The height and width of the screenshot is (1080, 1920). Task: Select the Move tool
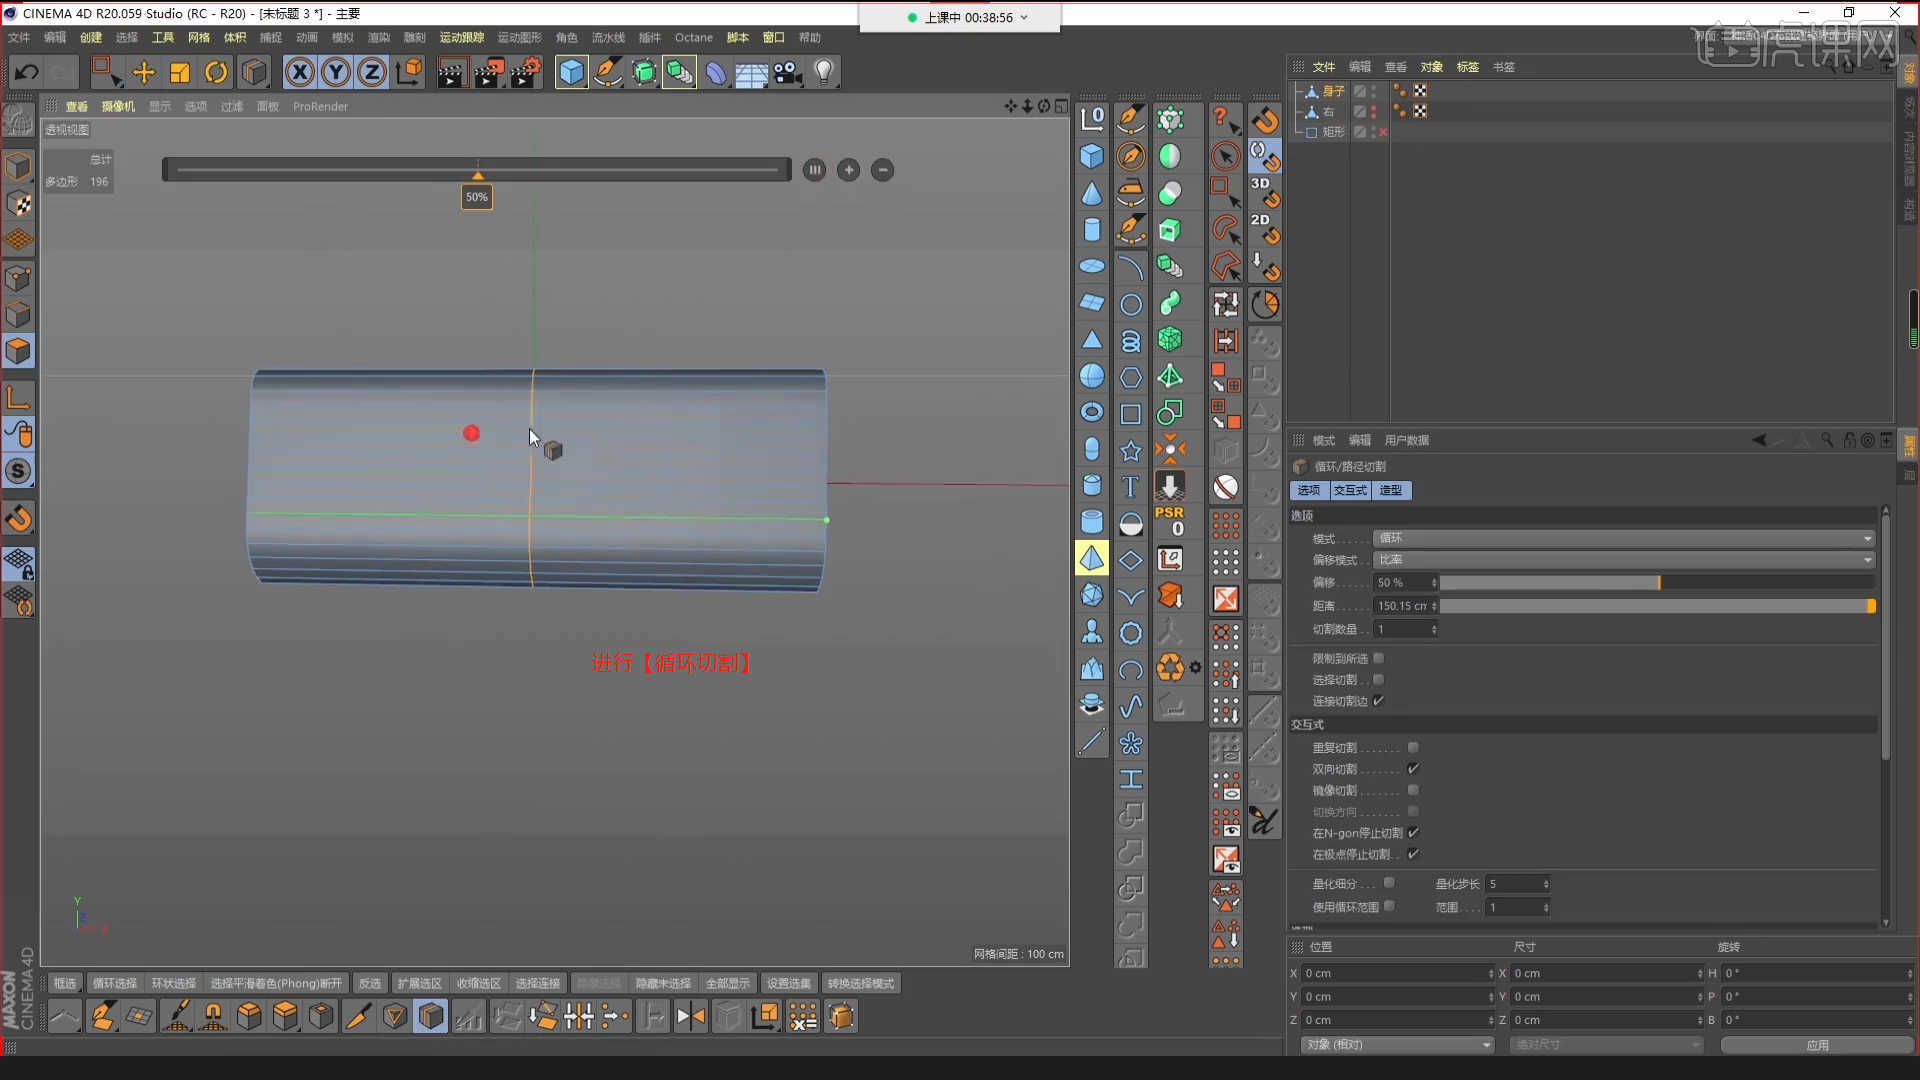144,72
